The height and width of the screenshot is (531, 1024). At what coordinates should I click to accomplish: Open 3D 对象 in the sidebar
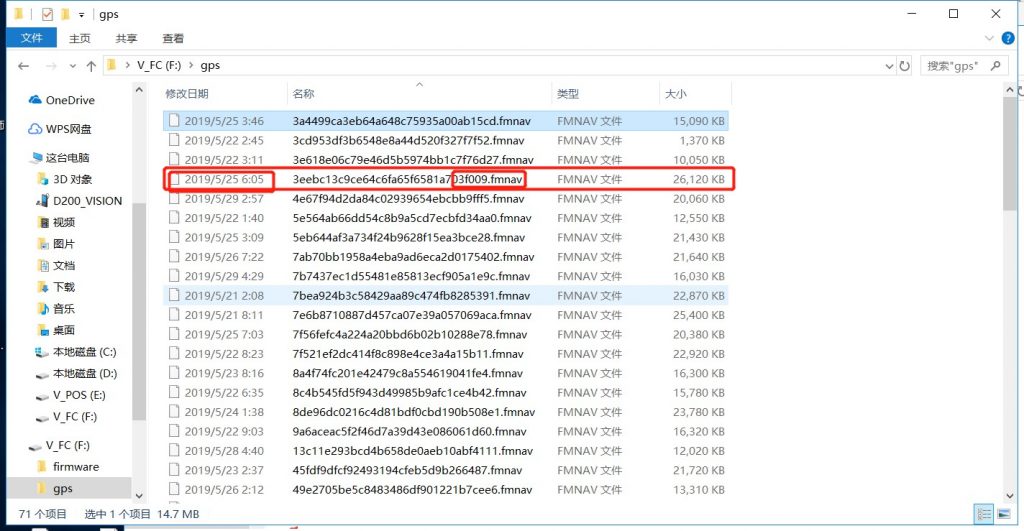pos(65,179)
